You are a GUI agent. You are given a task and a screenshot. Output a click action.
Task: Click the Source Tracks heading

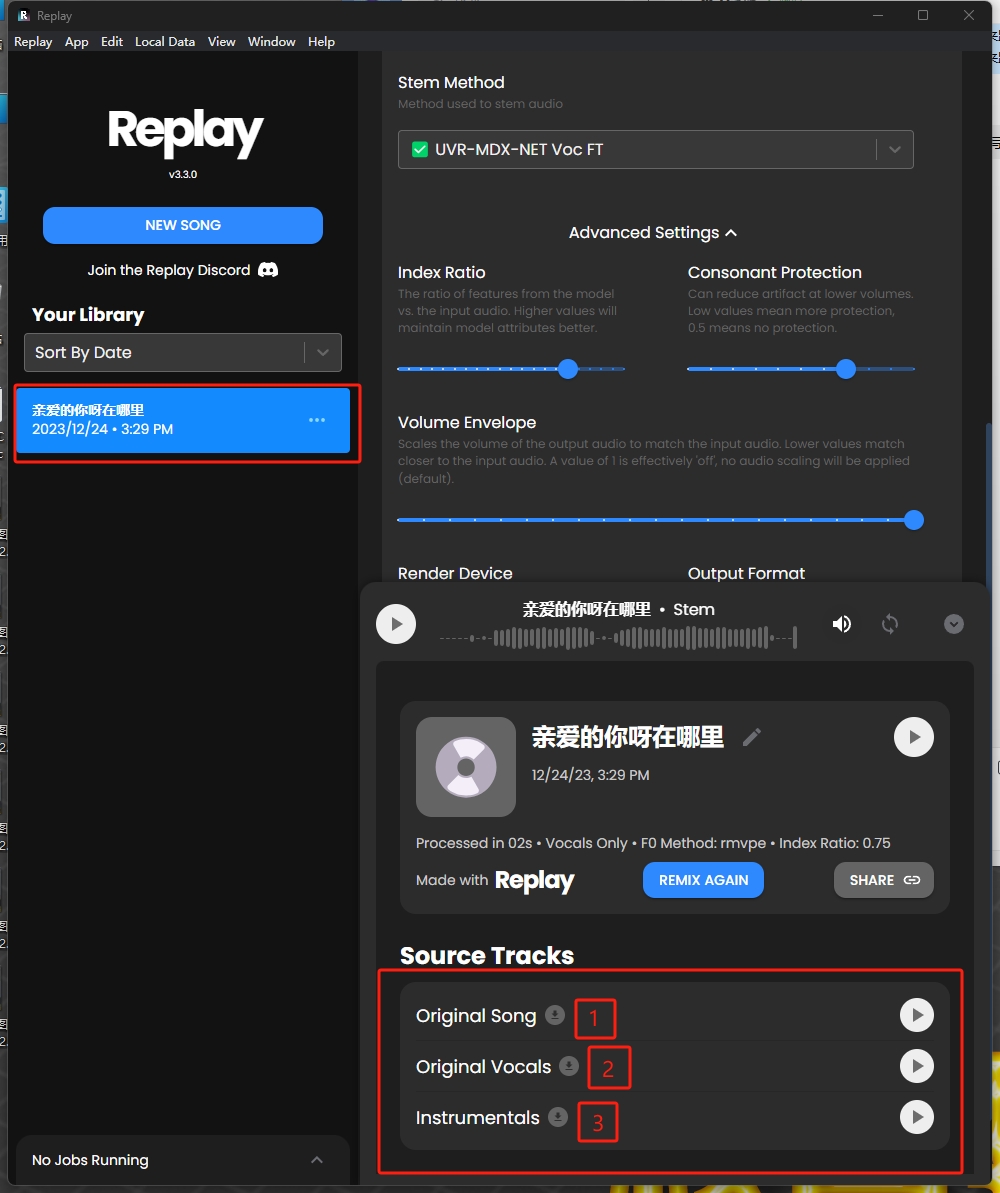coord(487,956)
